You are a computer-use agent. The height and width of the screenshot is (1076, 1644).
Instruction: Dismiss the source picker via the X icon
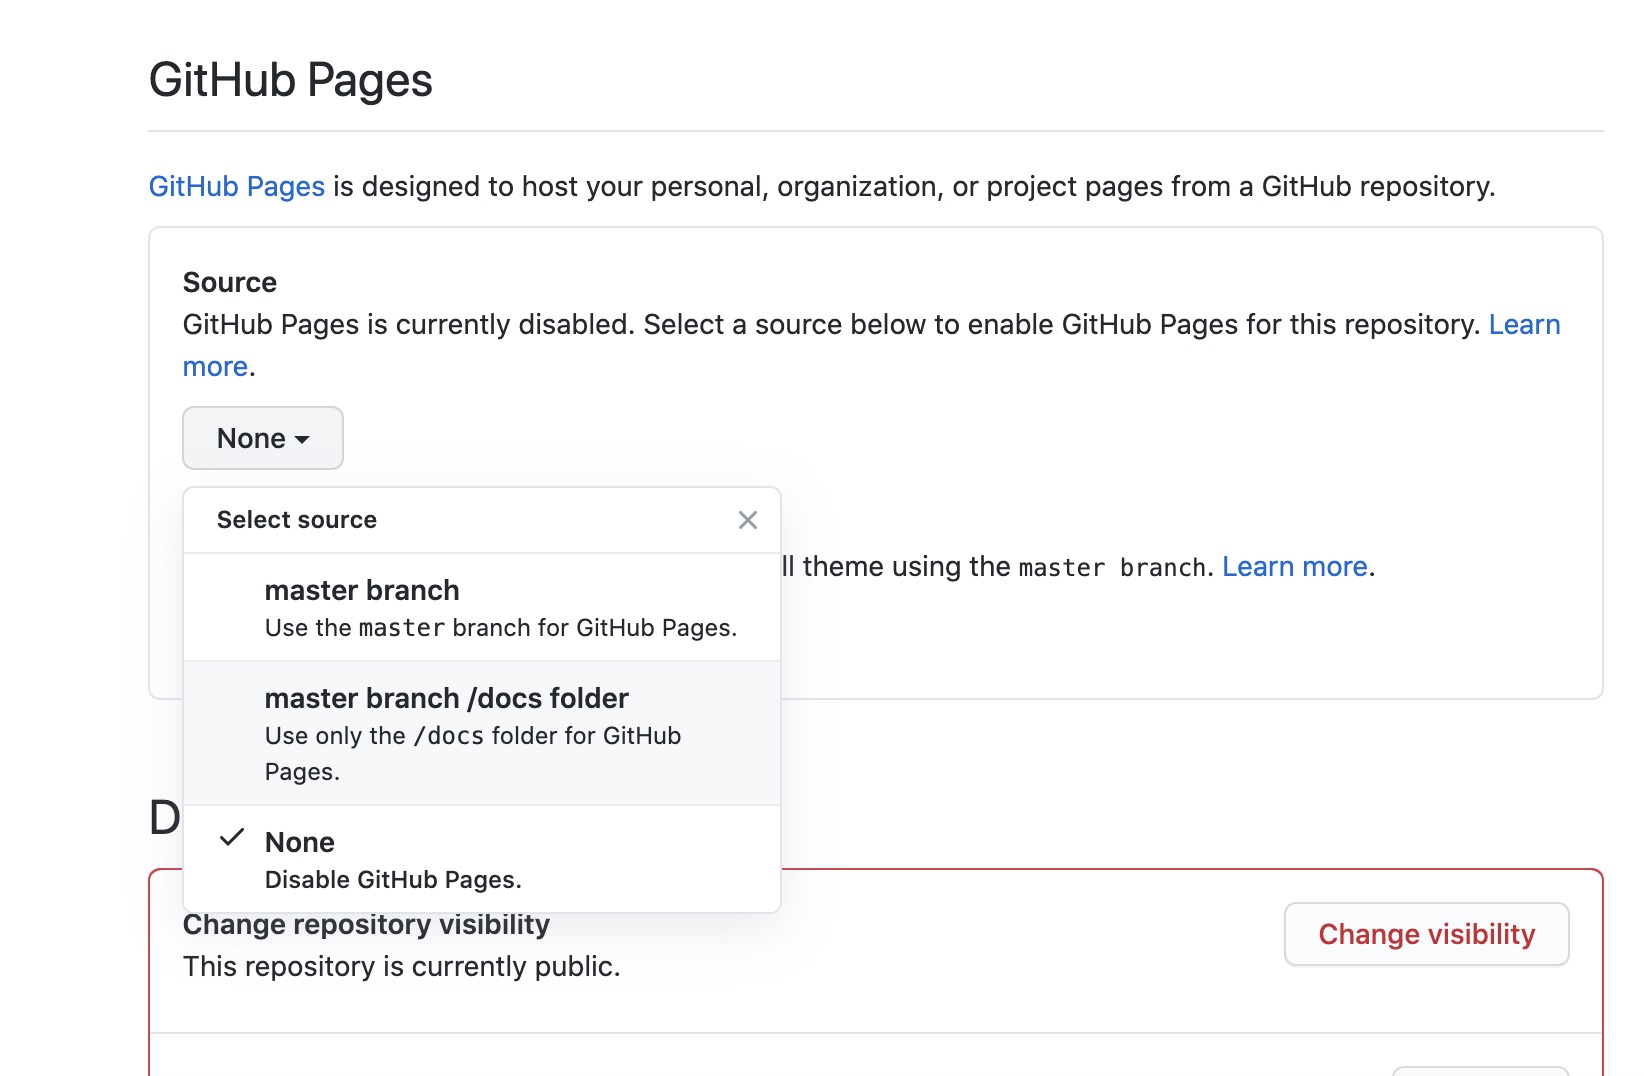pyautogui.click(x=748, y=520)
